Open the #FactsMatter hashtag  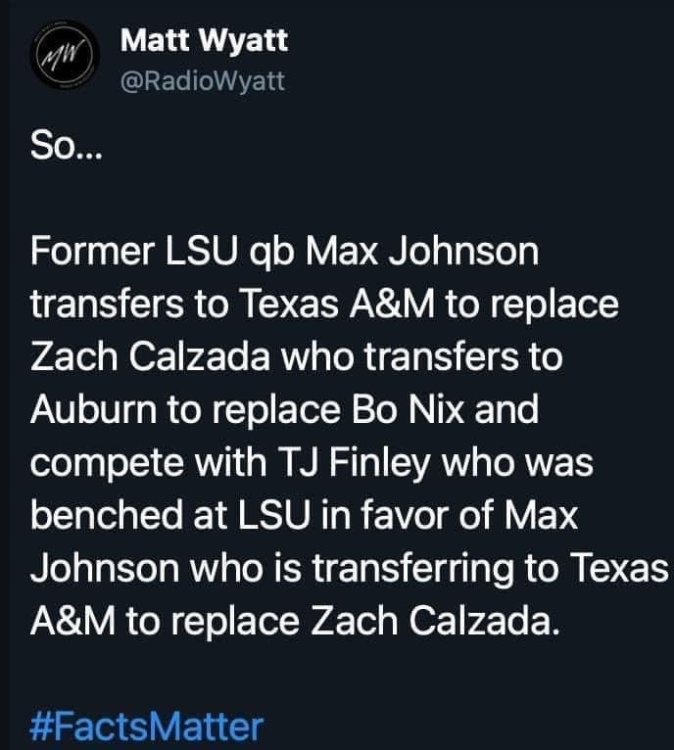(x=148, y=724)
